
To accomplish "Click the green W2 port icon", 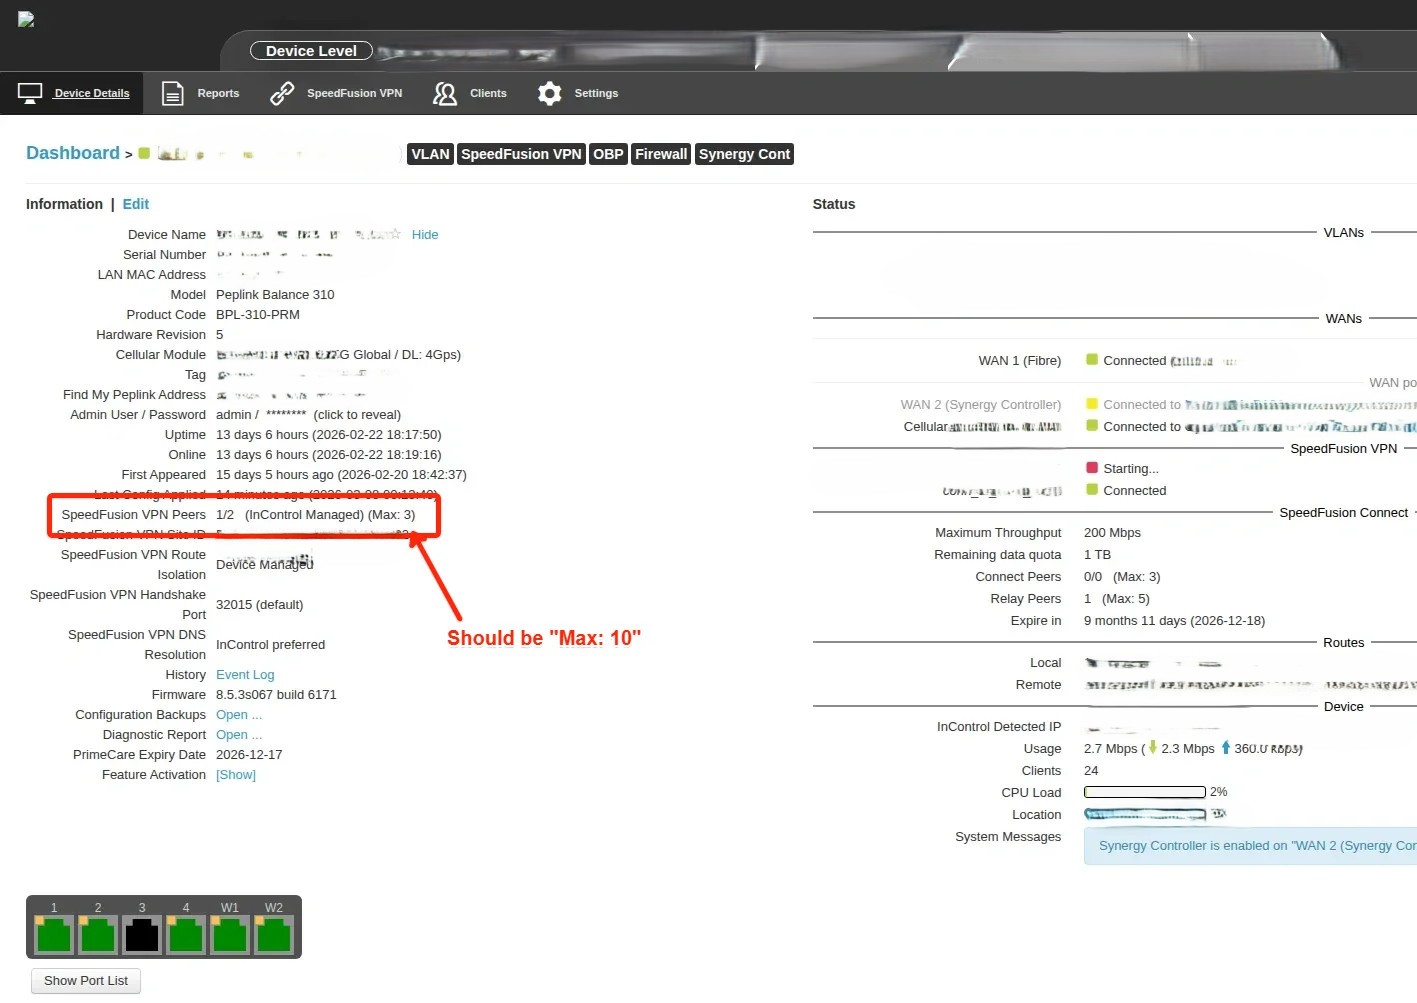I will point(274,936).
